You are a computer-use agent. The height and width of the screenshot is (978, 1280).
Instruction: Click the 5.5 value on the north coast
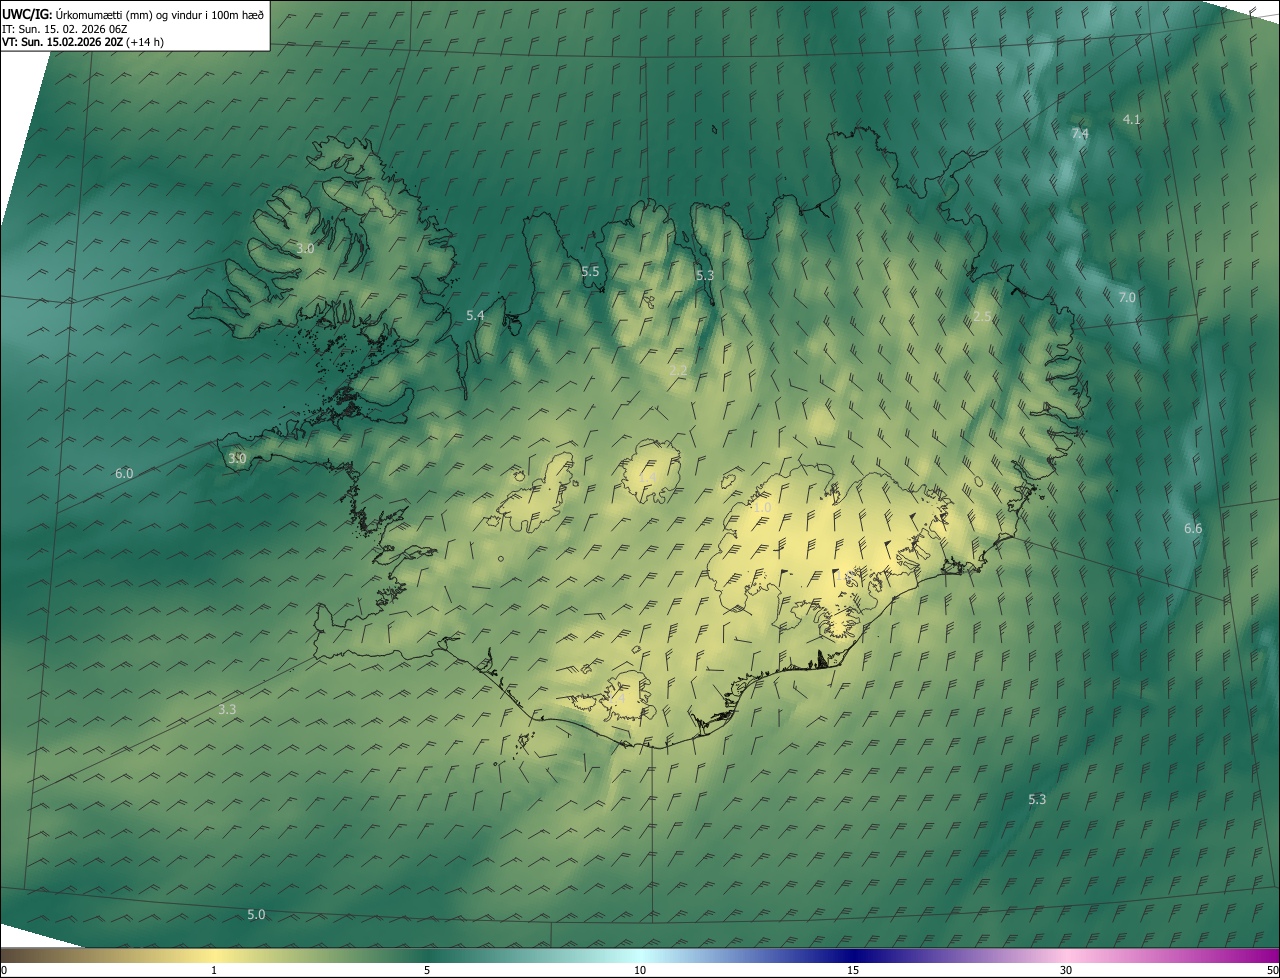(x=590, y=272)
